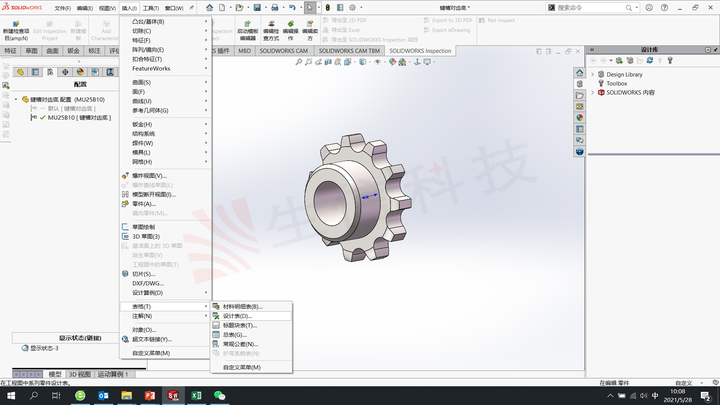Open the ConfigurationManager tab icon
Viewport: 720px width, 405px height.
tap(50, 72)
